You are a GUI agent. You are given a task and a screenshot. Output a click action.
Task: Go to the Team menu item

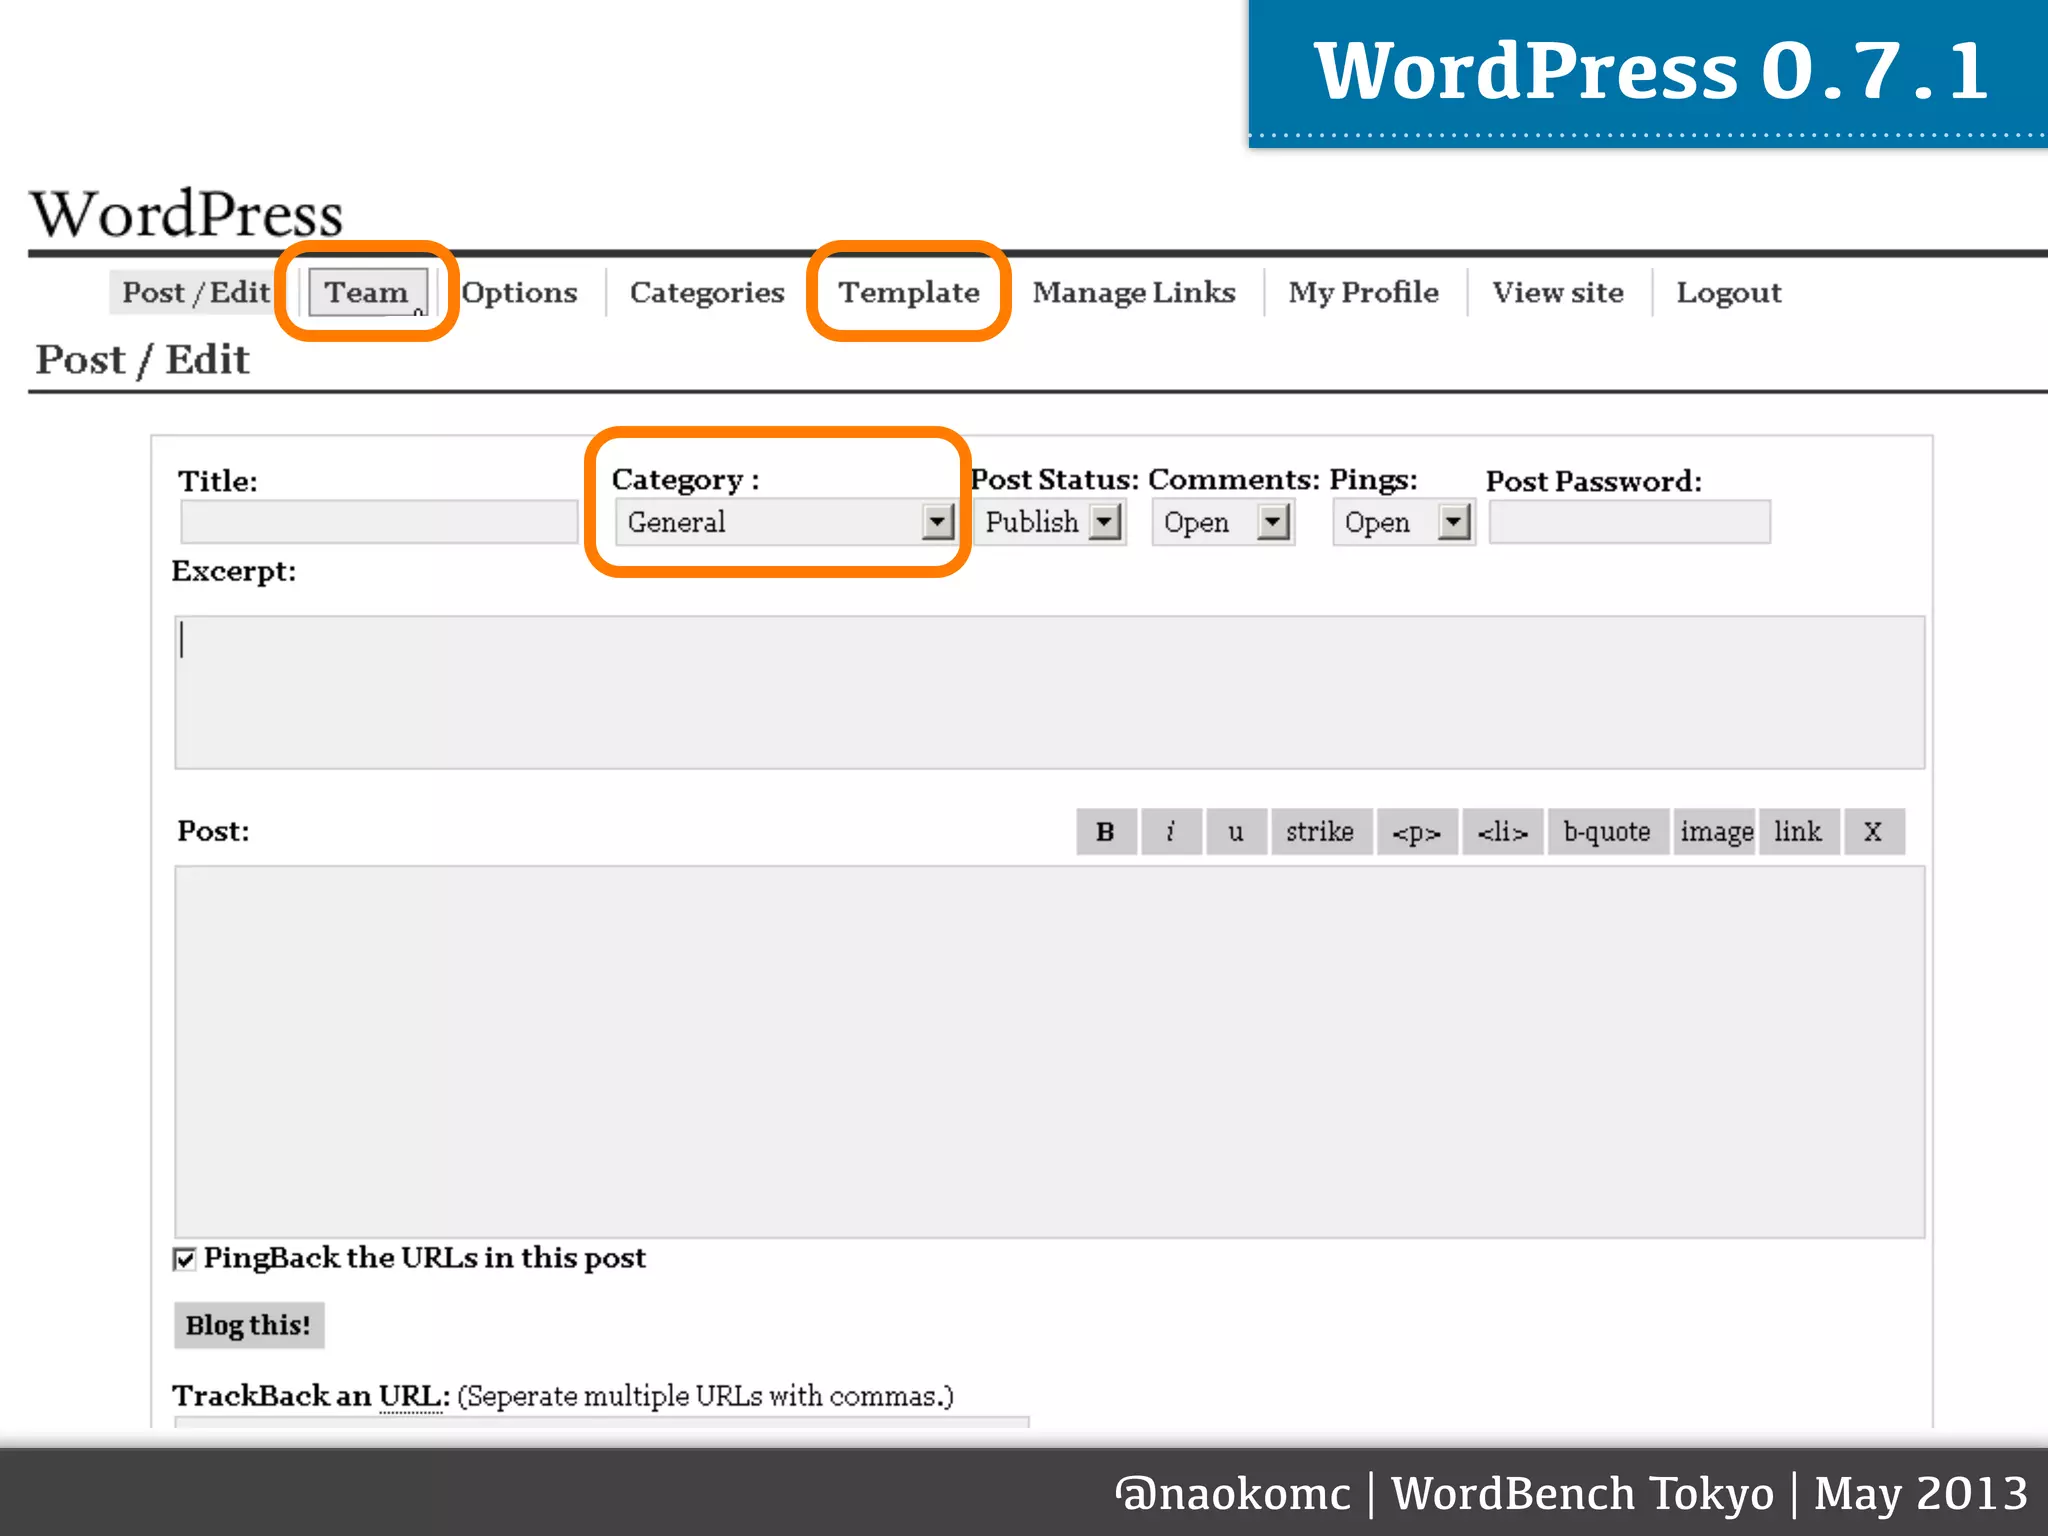[x=367, y=292]
